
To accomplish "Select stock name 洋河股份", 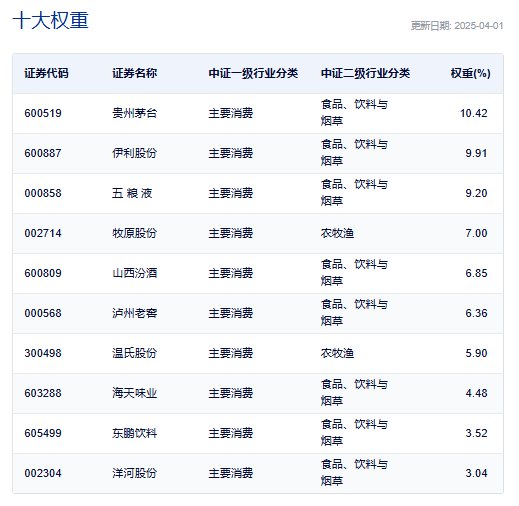I will tap(134, 473).
